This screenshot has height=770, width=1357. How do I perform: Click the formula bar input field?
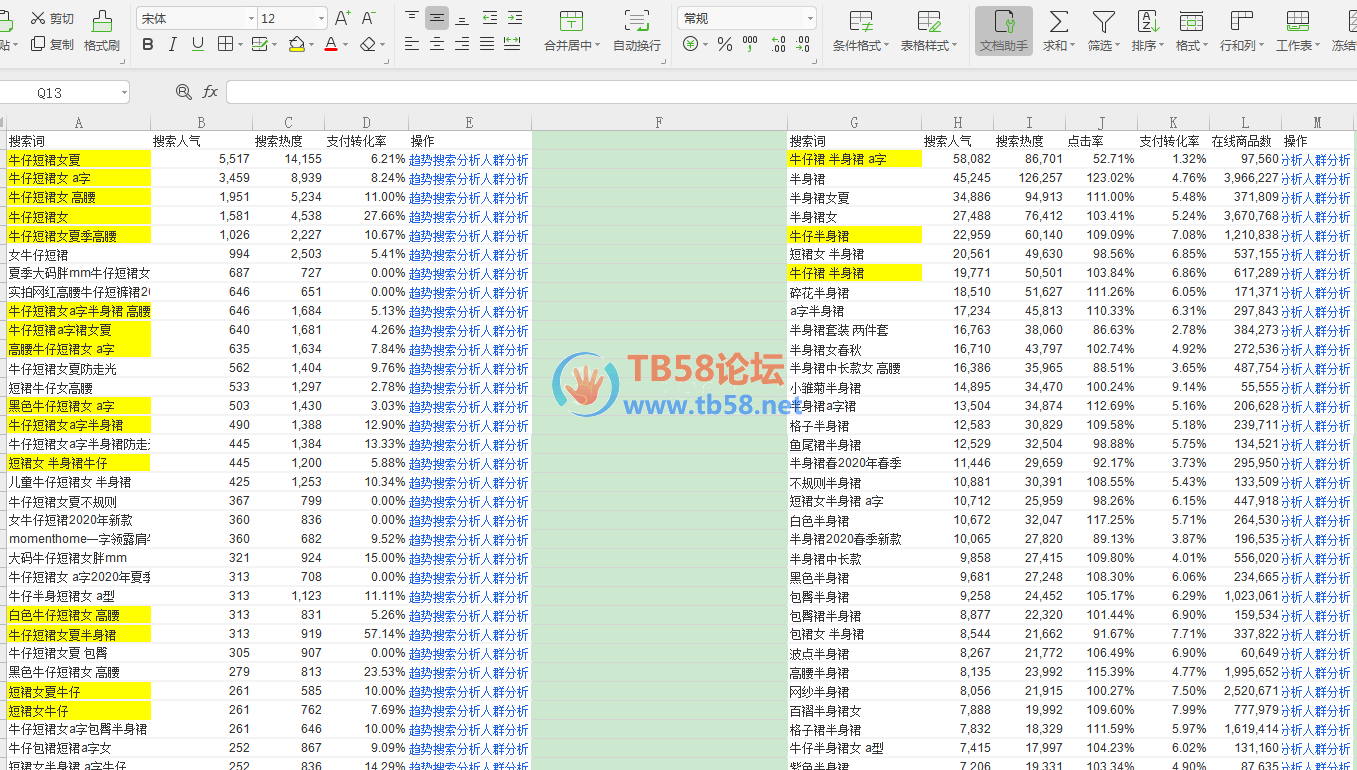coord(780,92)
